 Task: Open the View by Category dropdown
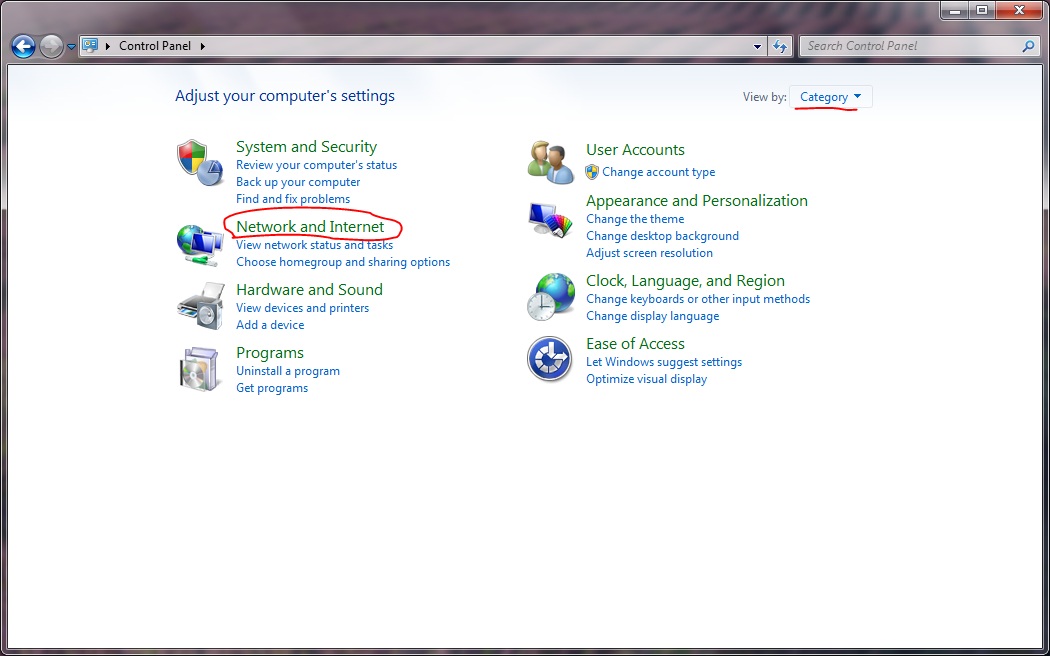pyautogui.click(x=830, y=97)
